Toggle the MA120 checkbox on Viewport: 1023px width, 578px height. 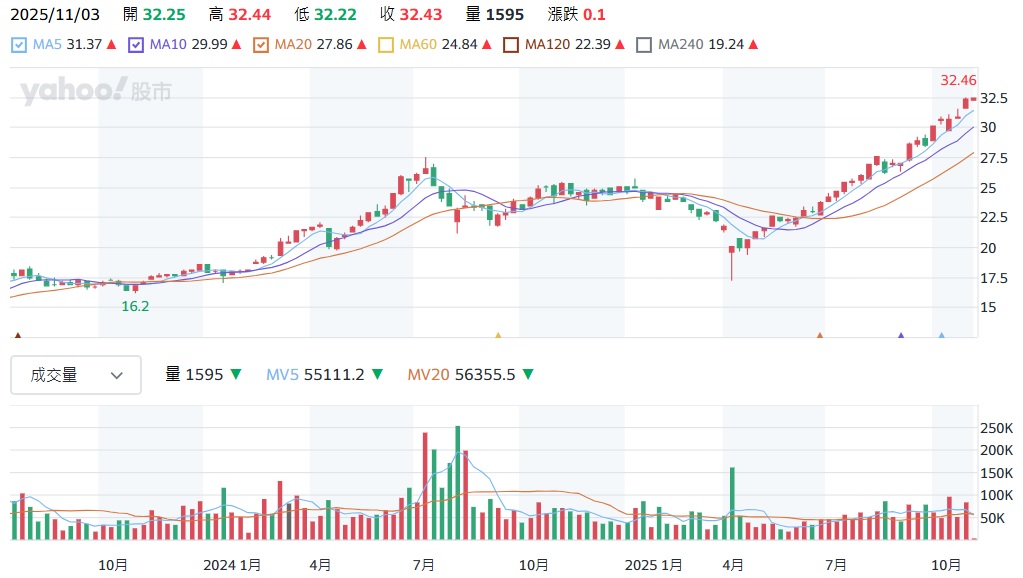click(x=511, y=45)
